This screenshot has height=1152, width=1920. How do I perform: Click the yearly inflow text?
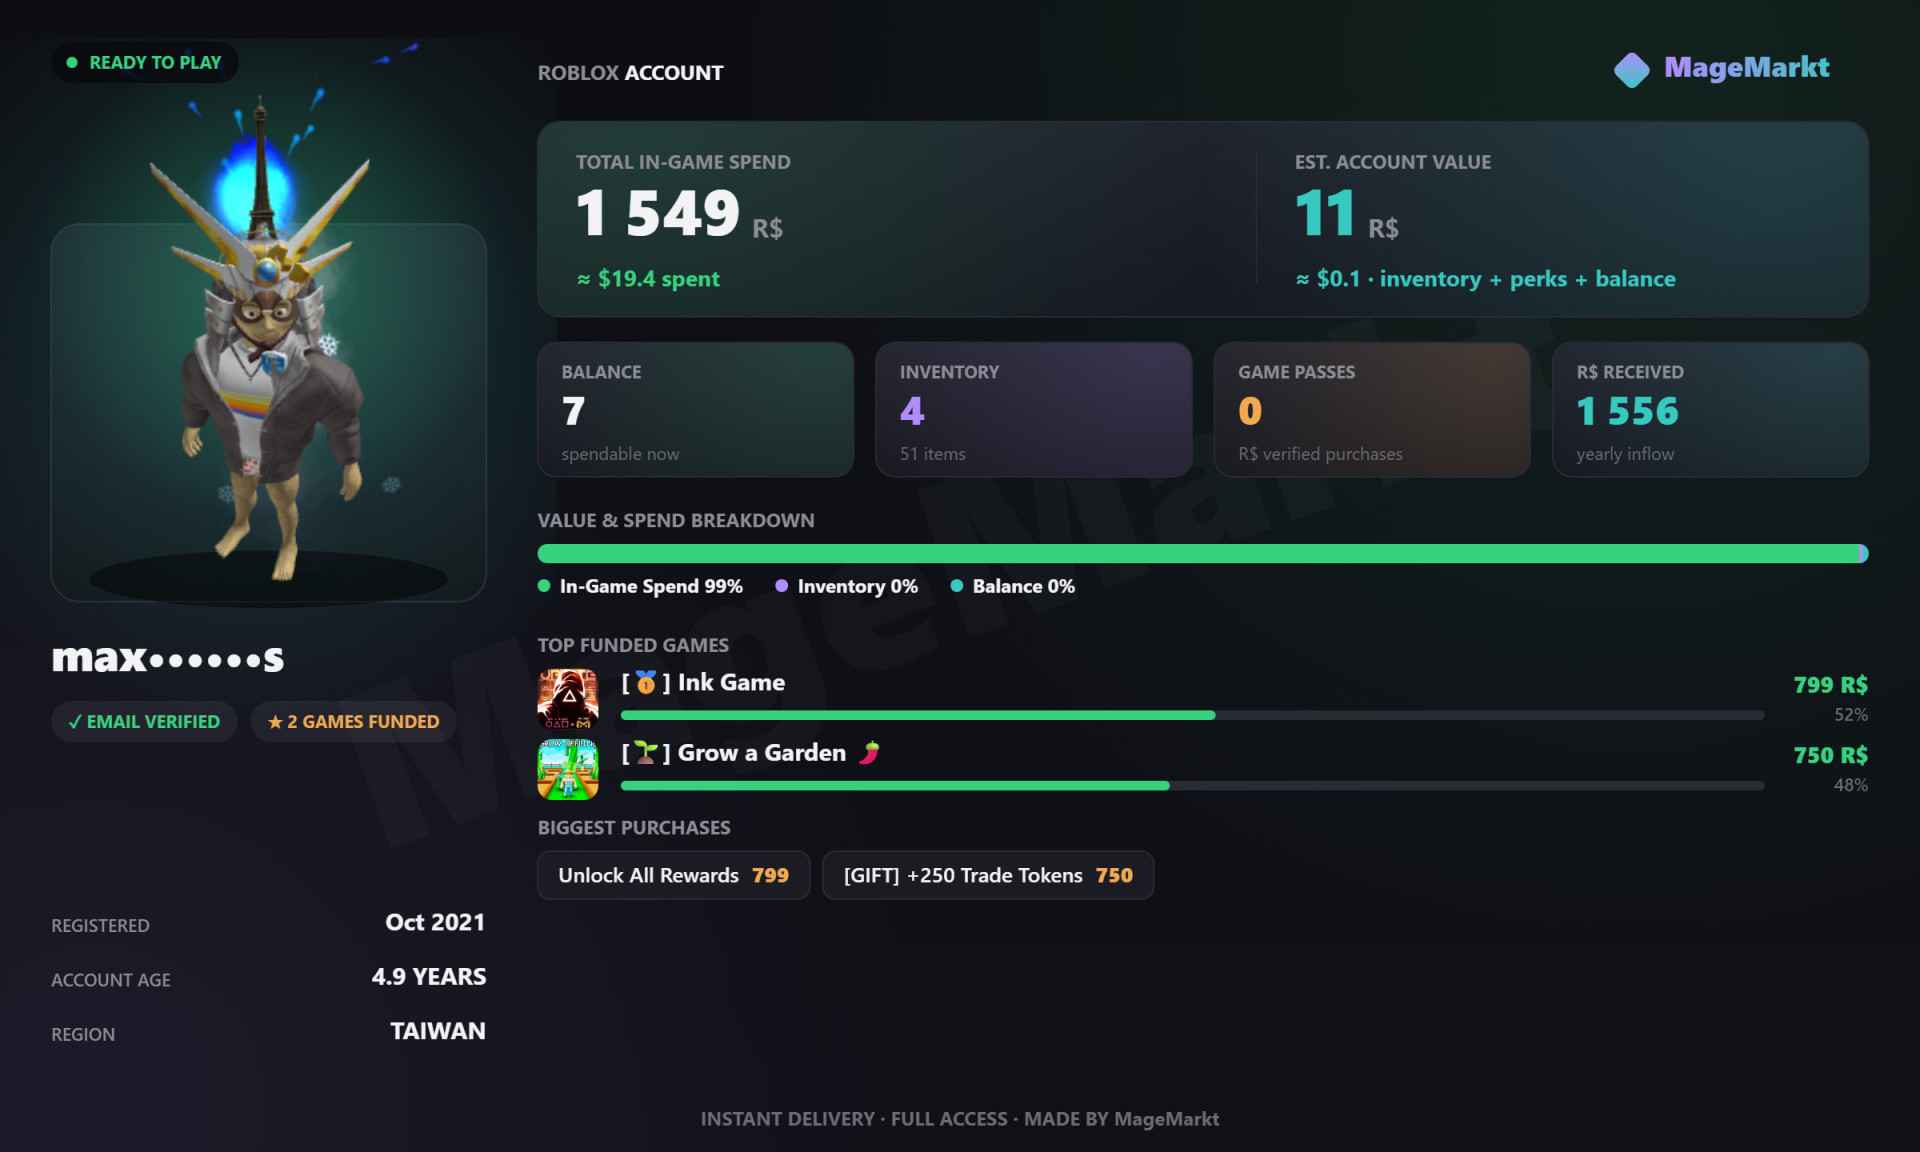(1625, 454)
